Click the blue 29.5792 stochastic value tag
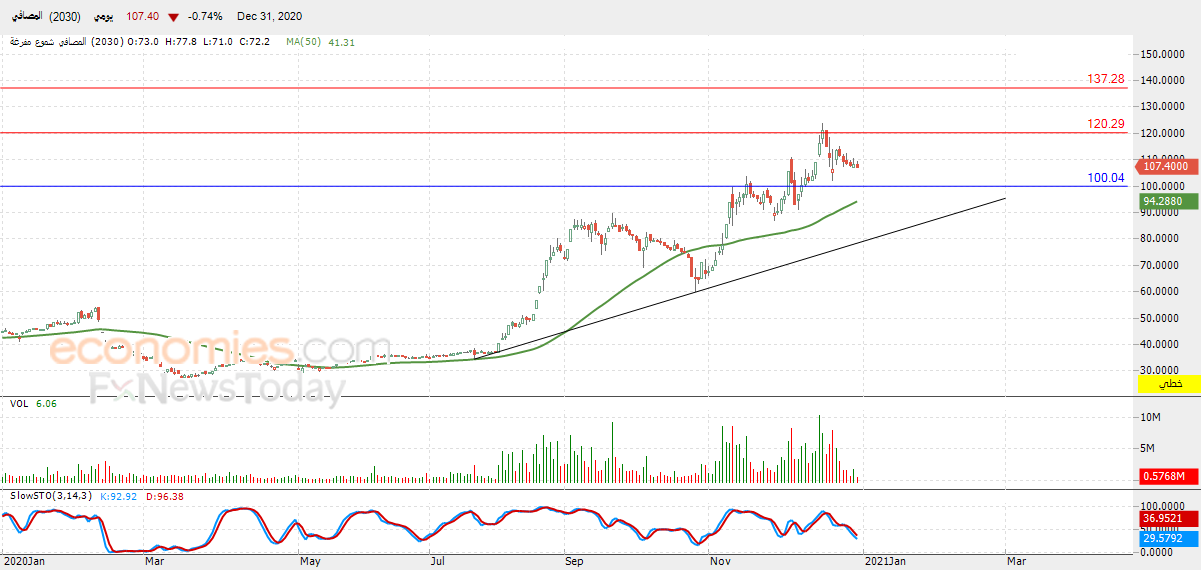The image size is (1201, 570). pyautogui.click(x=1164, y=539)
